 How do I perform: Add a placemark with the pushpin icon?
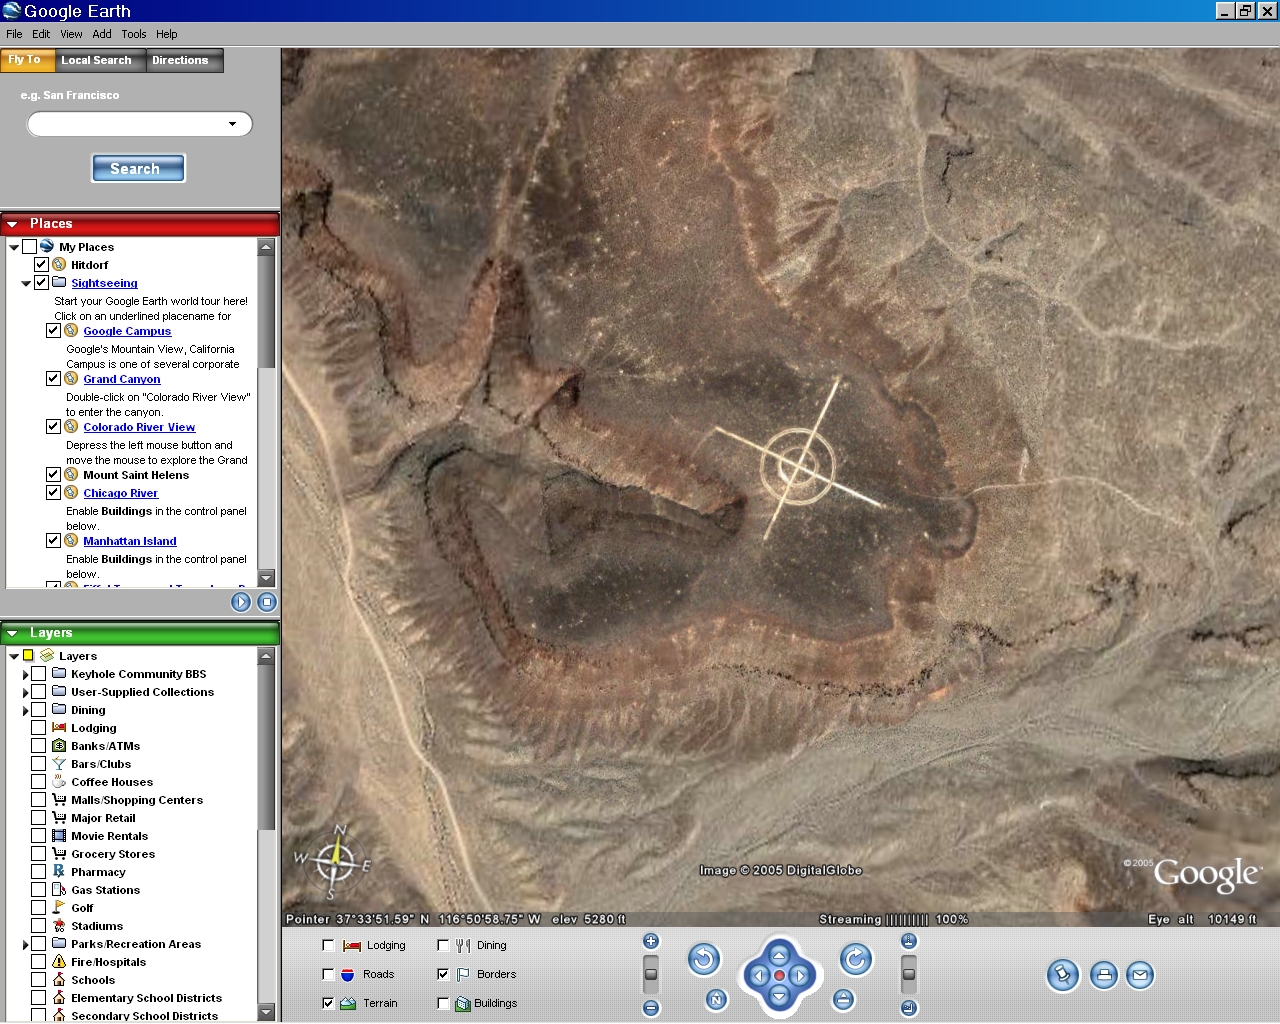coord(1063,975)
